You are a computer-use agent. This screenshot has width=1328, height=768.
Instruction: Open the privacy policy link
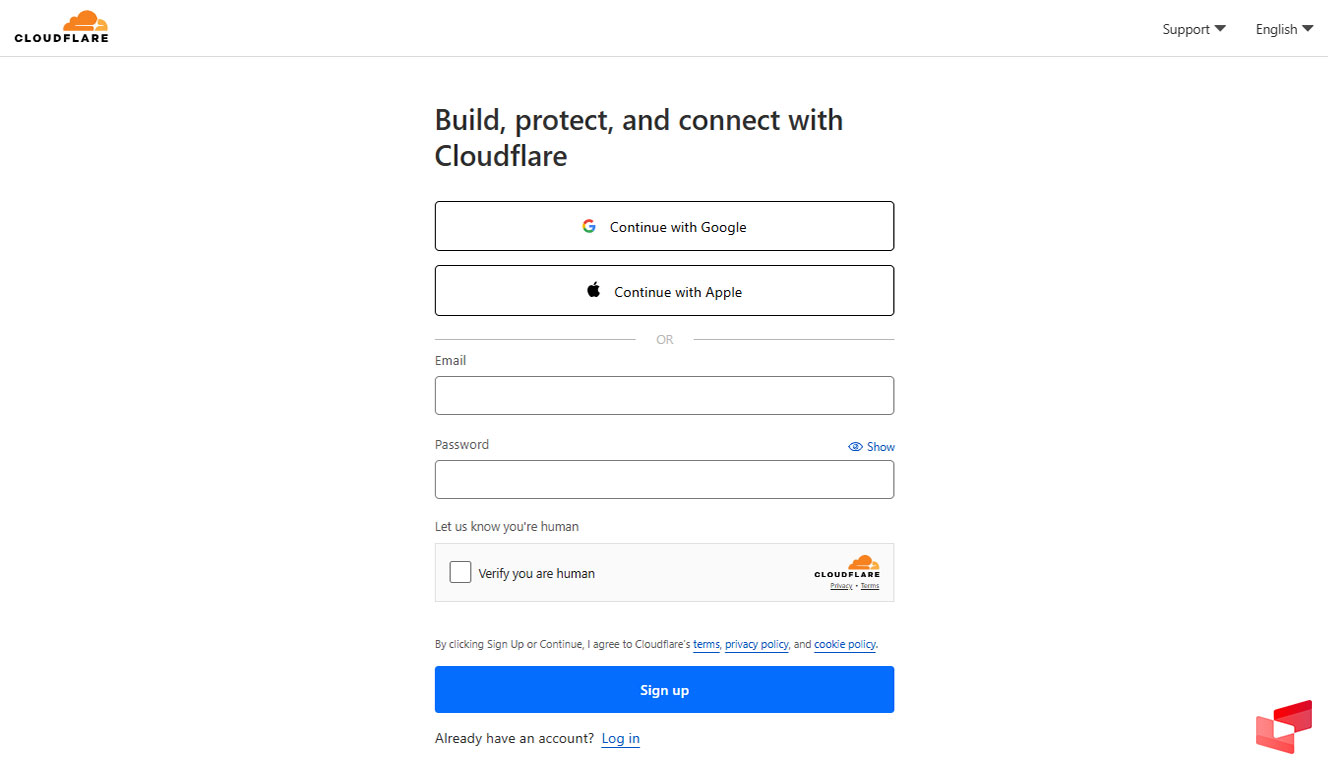(x=756, y=645)
